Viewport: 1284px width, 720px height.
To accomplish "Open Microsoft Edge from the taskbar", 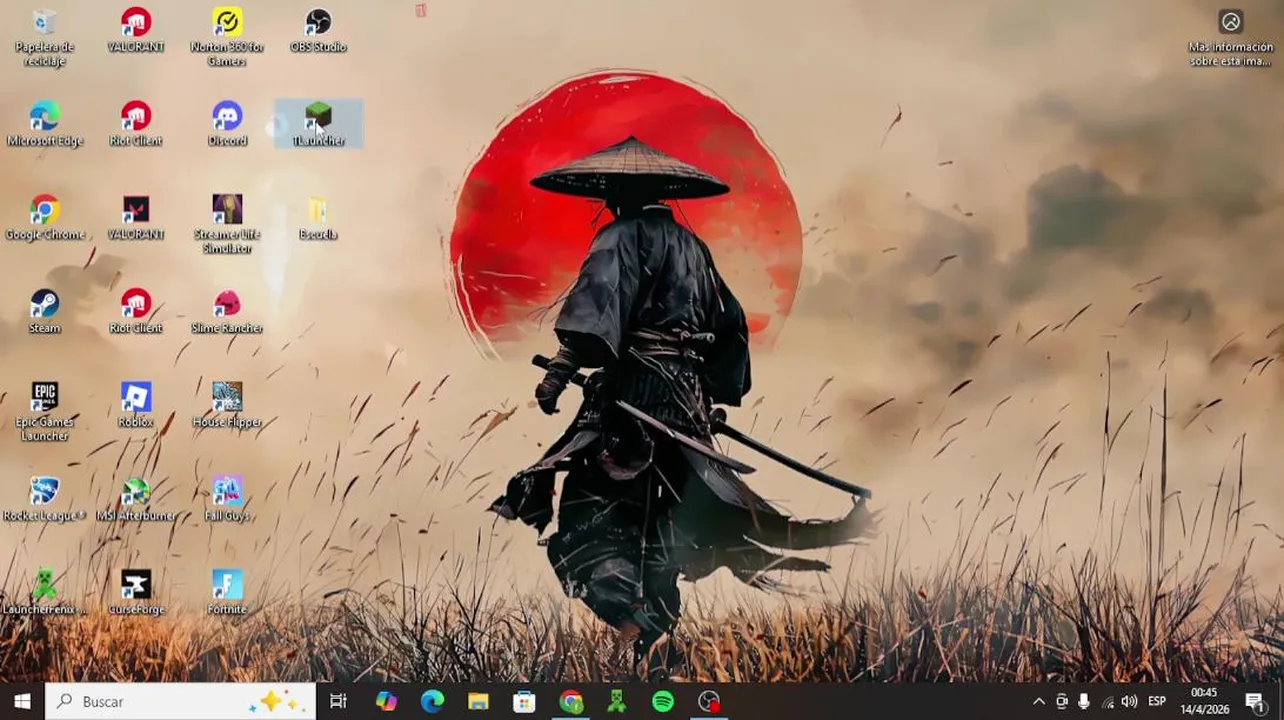I will 432,701.
